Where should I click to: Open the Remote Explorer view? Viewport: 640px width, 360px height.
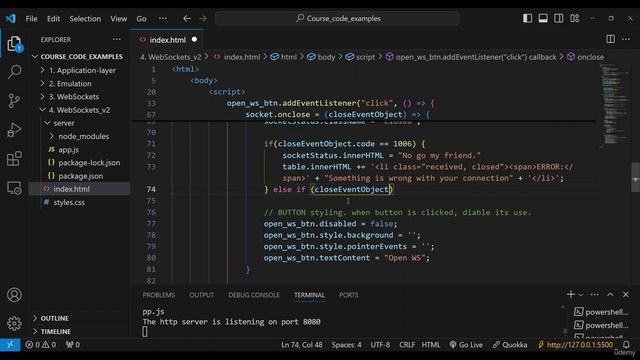[14, 188]
